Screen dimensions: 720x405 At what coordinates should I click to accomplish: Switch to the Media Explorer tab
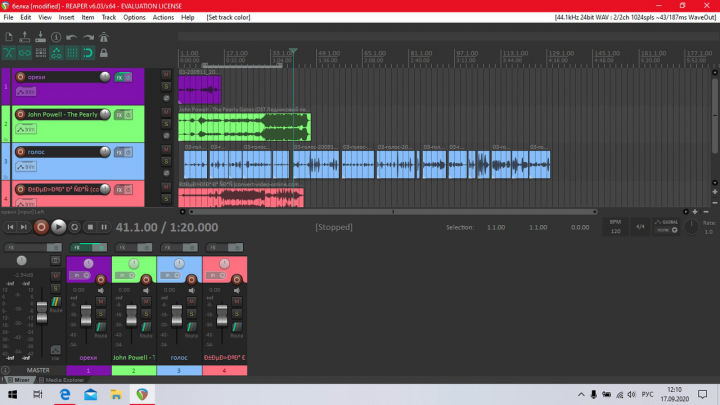(x=61, y=380)
